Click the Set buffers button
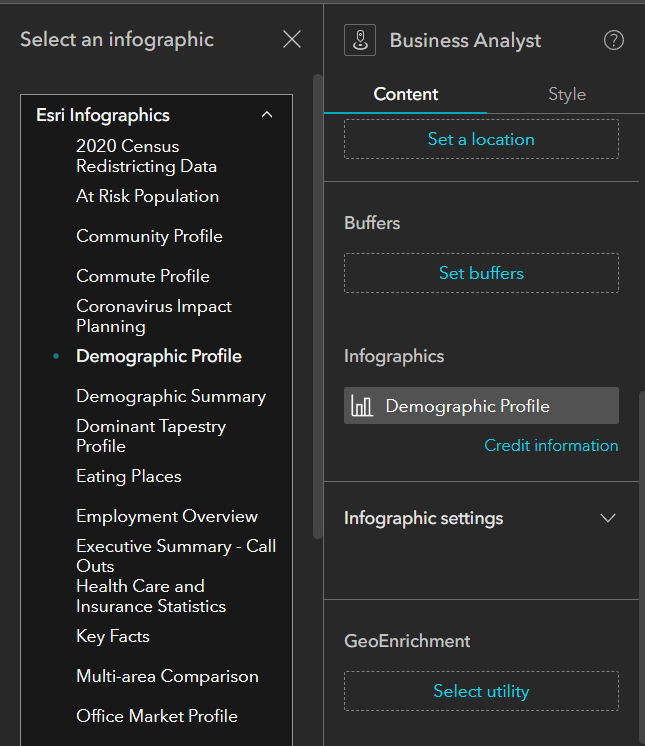Image resolution: width=645 pixels, height=746 pixels. pyautogui.click(x=481, y=273)
